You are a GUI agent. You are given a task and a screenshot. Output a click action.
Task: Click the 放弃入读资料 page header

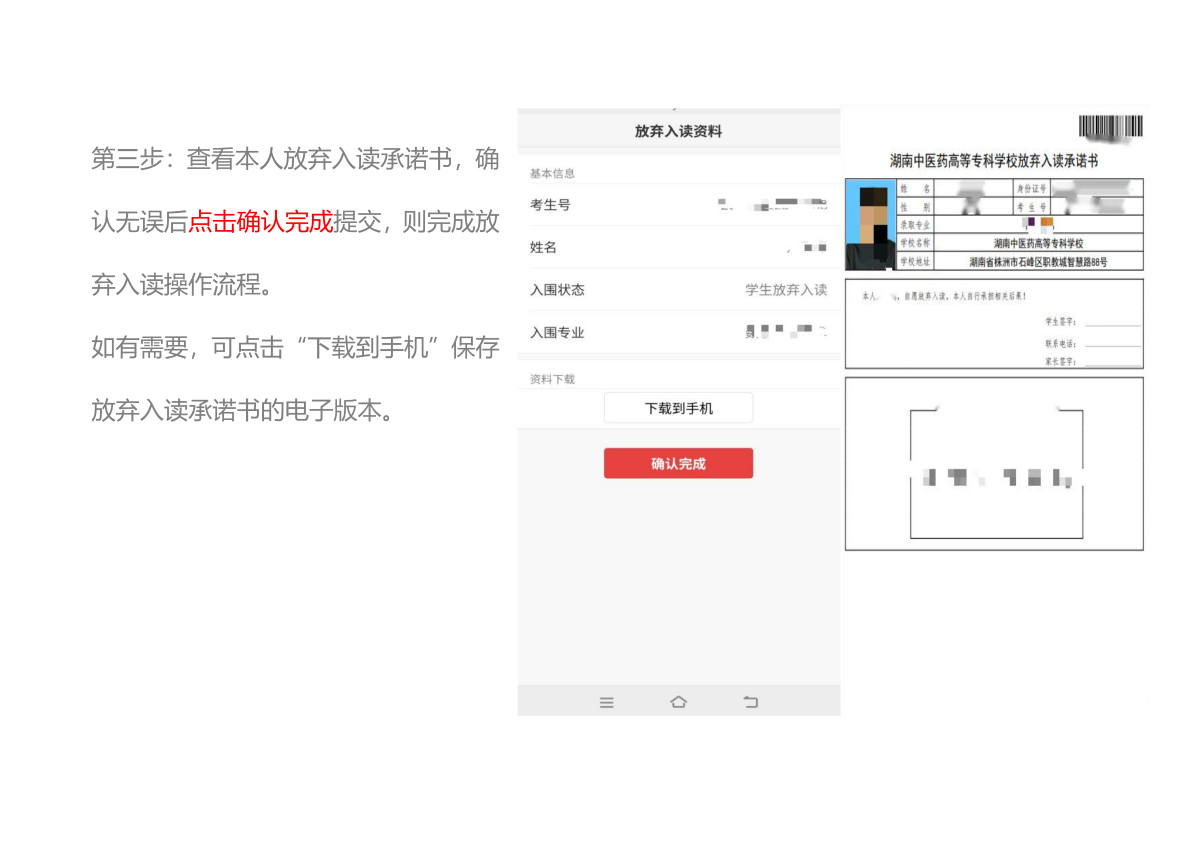point(678,131)
